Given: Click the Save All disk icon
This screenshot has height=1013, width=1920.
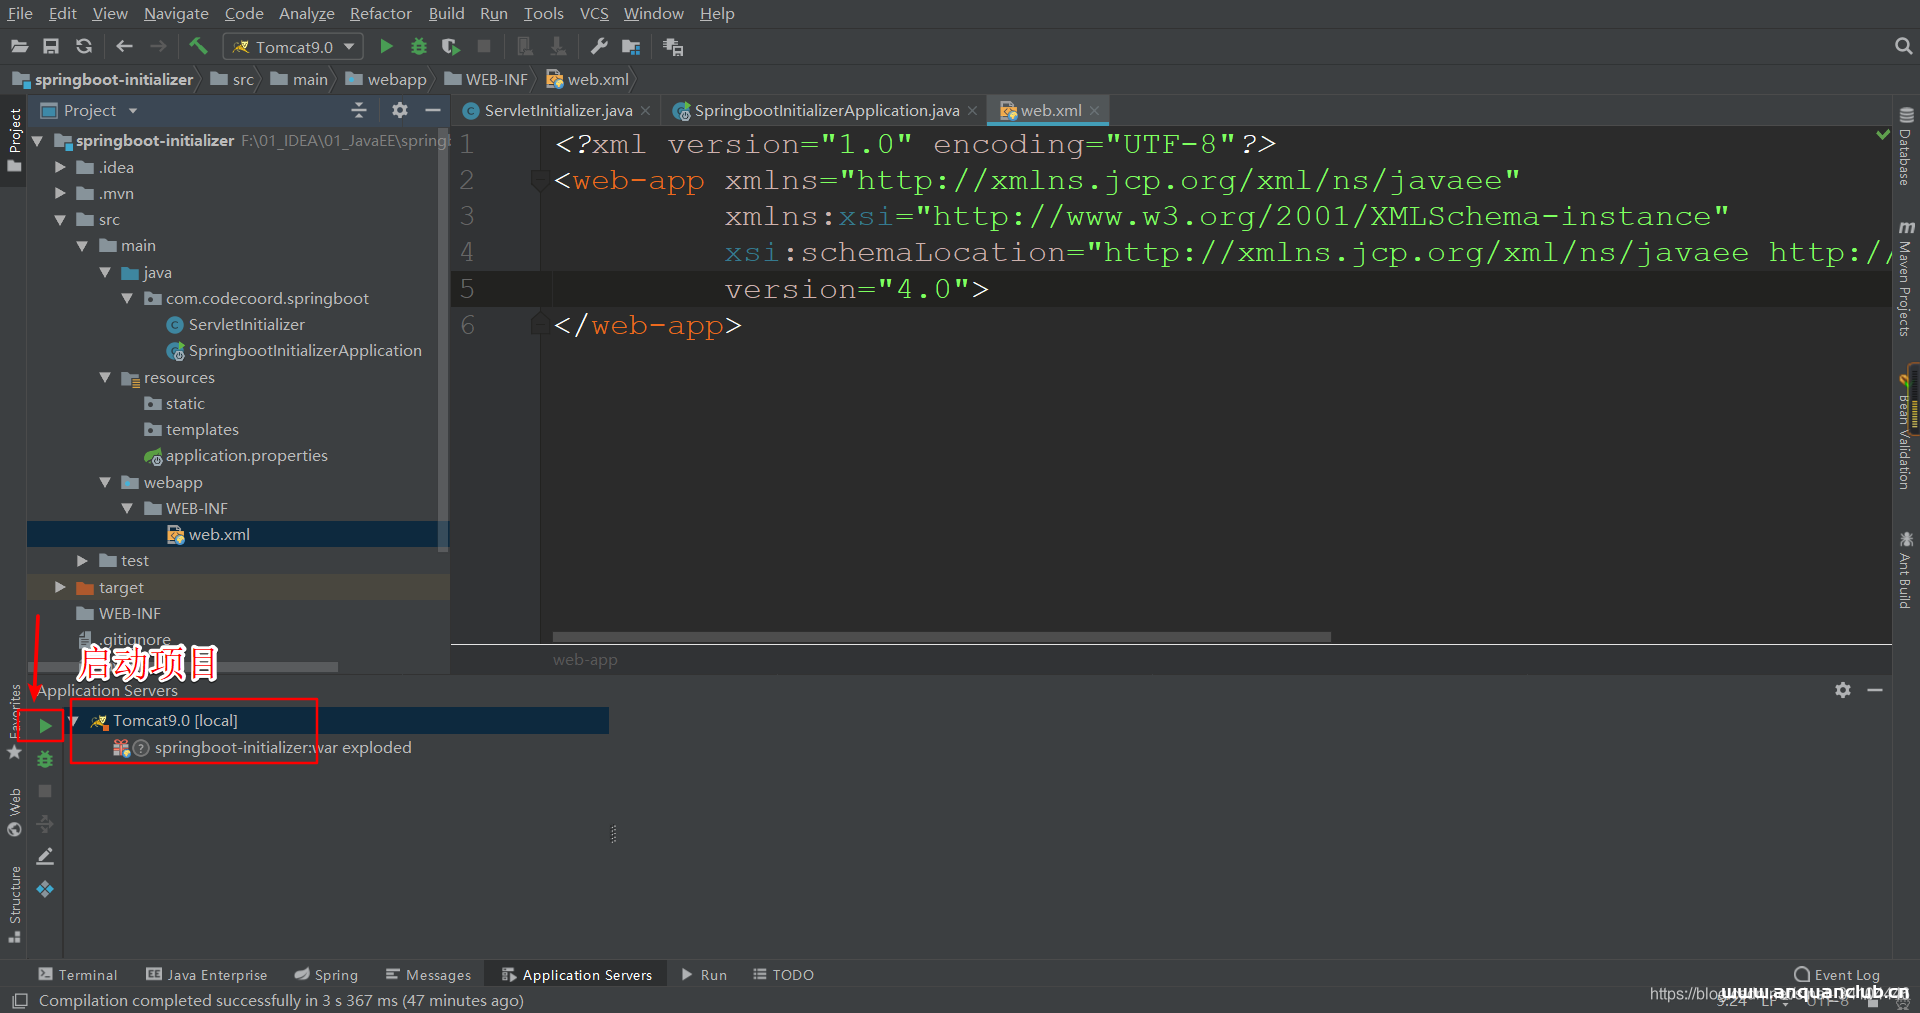Looking at the screenshot, I should (x=51, y=46).
